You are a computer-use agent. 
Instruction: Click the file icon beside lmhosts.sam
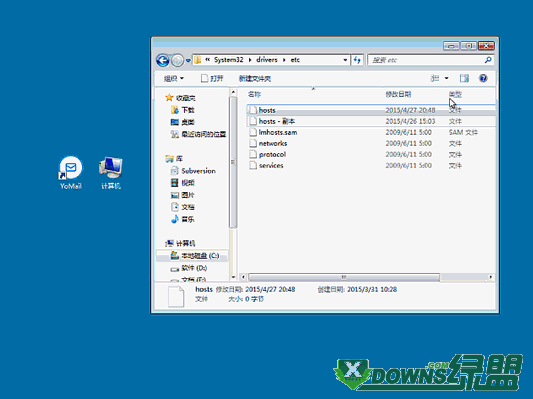pos(253,132)
